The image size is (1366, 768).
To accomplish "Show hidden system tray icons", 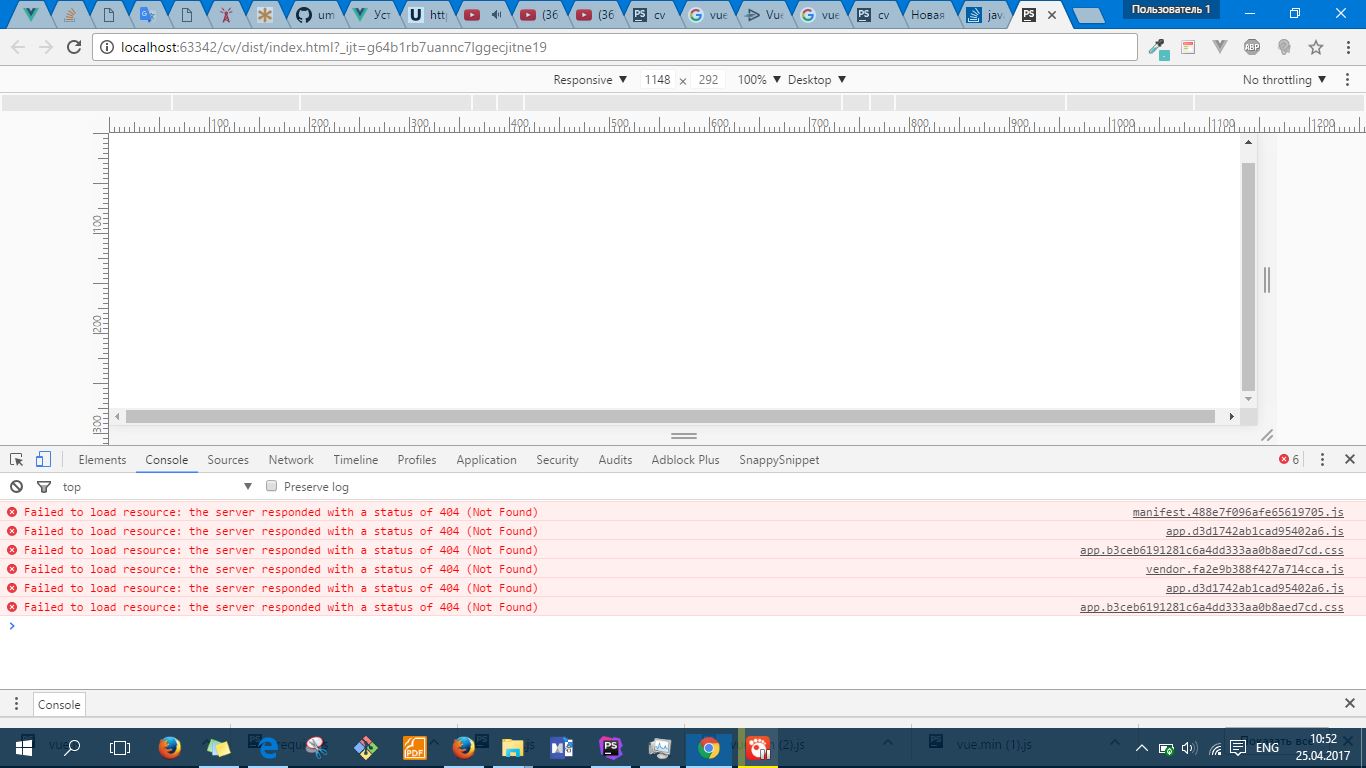I will pos(1142,748).
